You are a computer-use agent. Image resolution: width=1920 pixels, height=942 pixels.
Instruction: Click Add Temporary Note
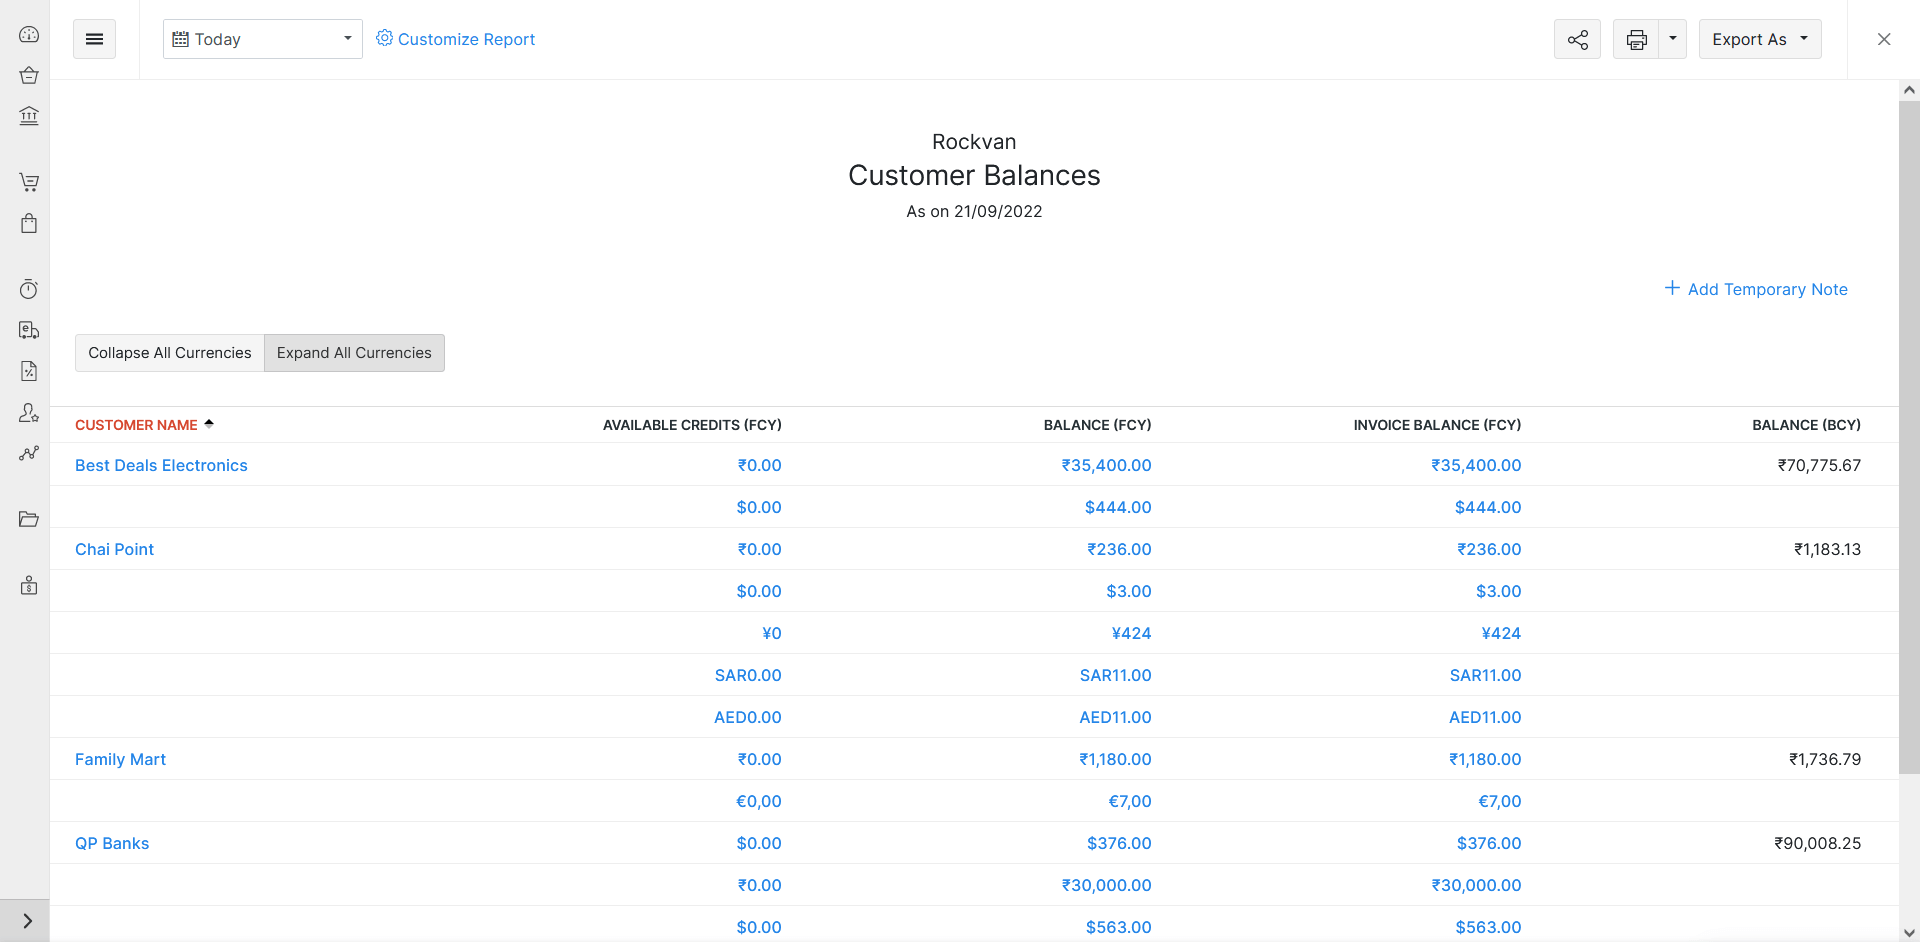1757,289
